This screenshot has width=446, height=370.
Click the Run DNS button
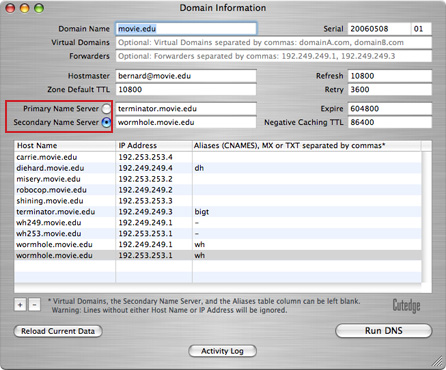(384, 331)
